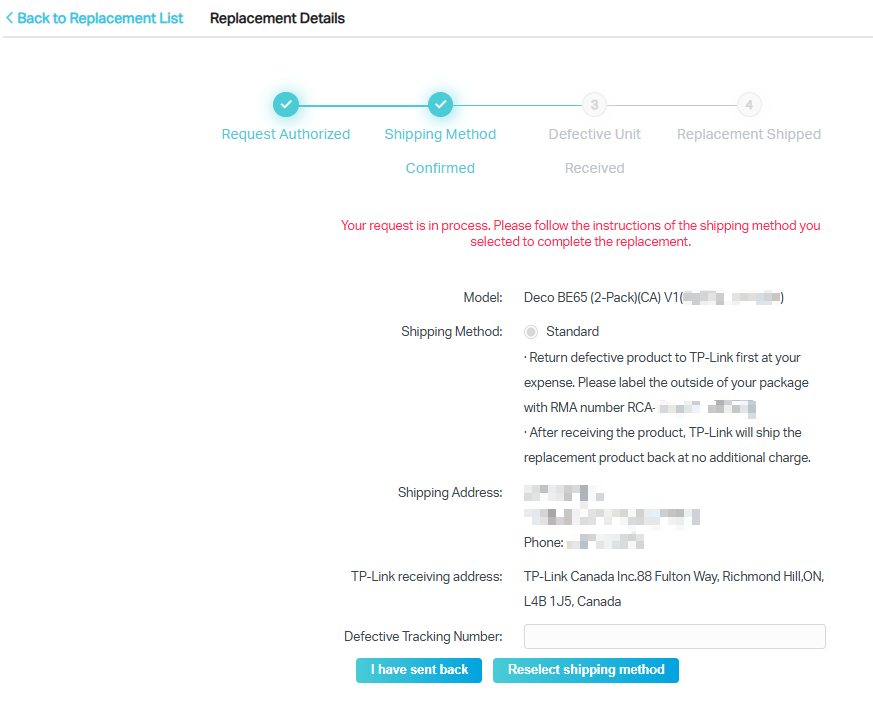873x702 pixels.
Task: Click the Replacement Shipped step label
Action: coord(749,133)
